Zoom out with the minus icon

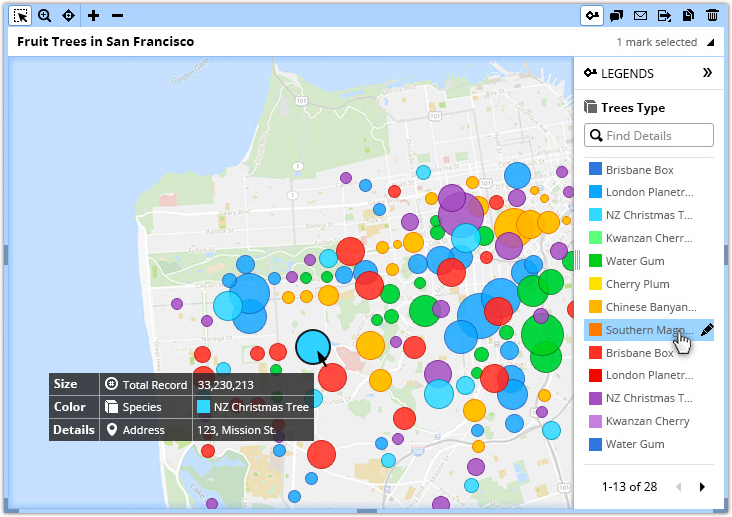[x=117, y=15]
